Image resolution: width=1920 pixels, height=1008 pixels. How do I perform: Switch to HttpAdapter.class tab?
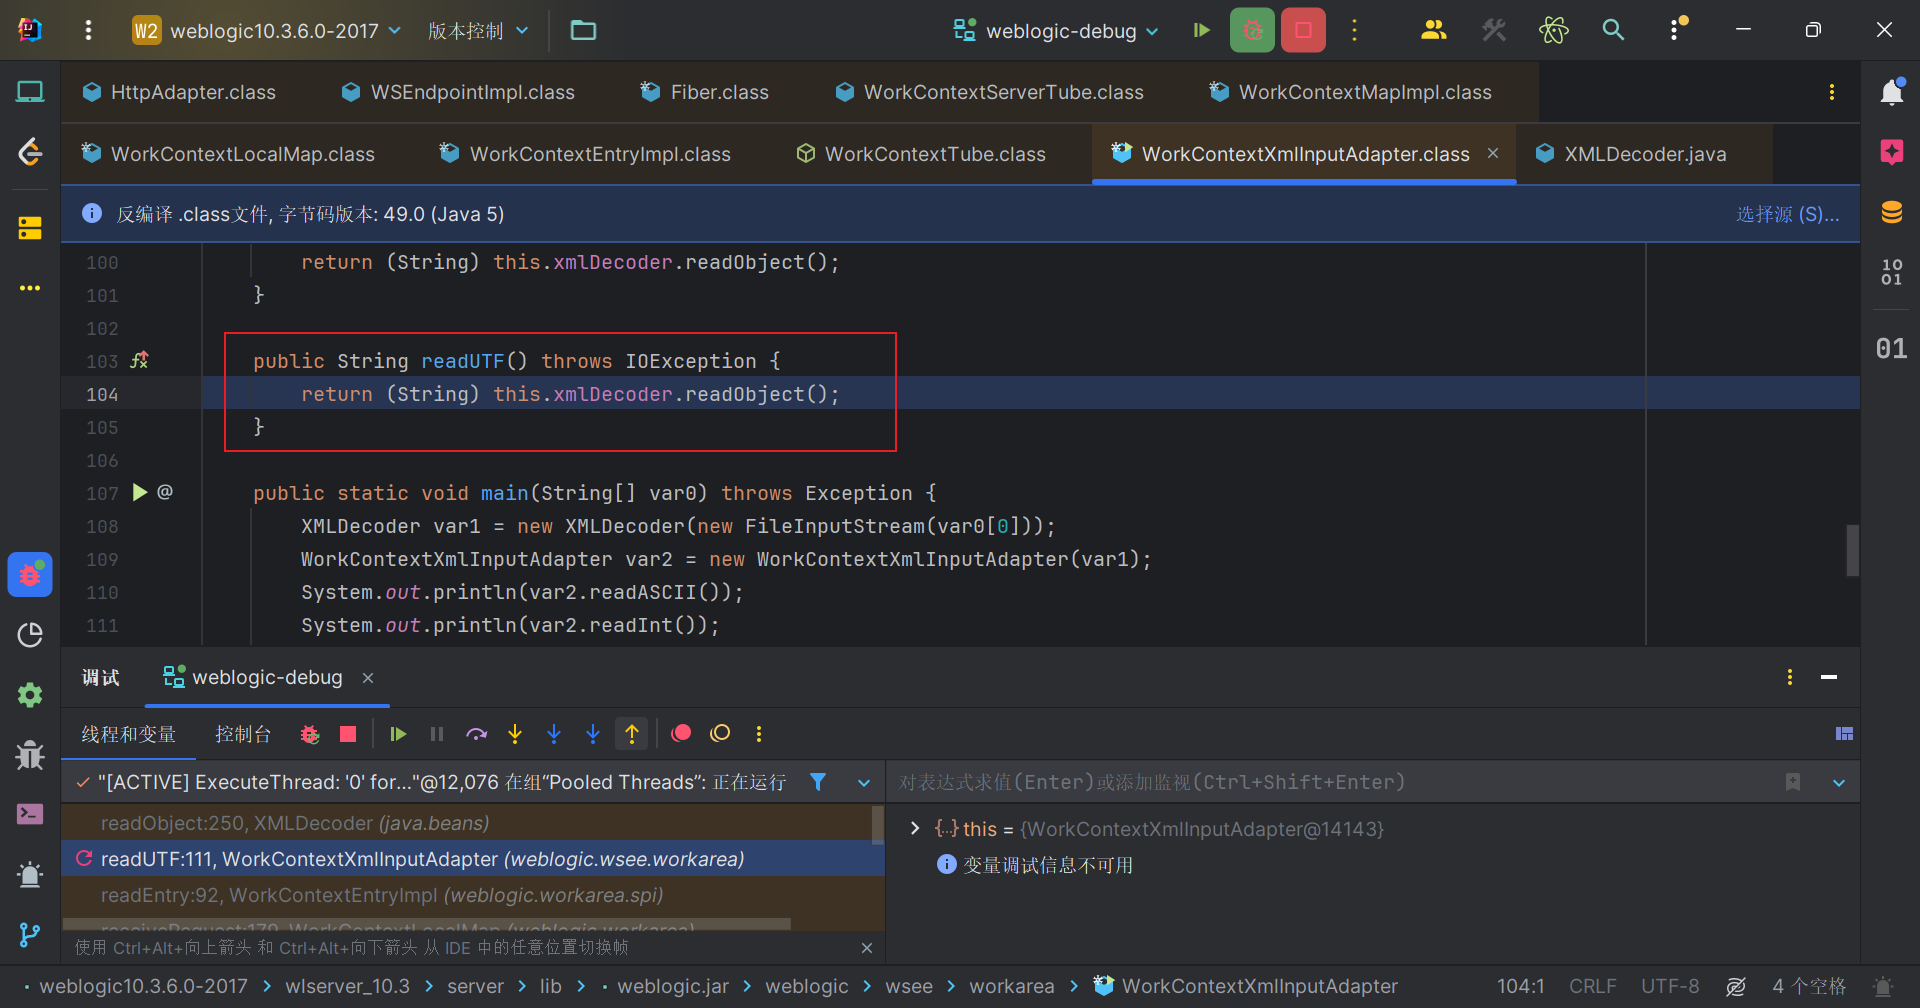click(179, 92)
